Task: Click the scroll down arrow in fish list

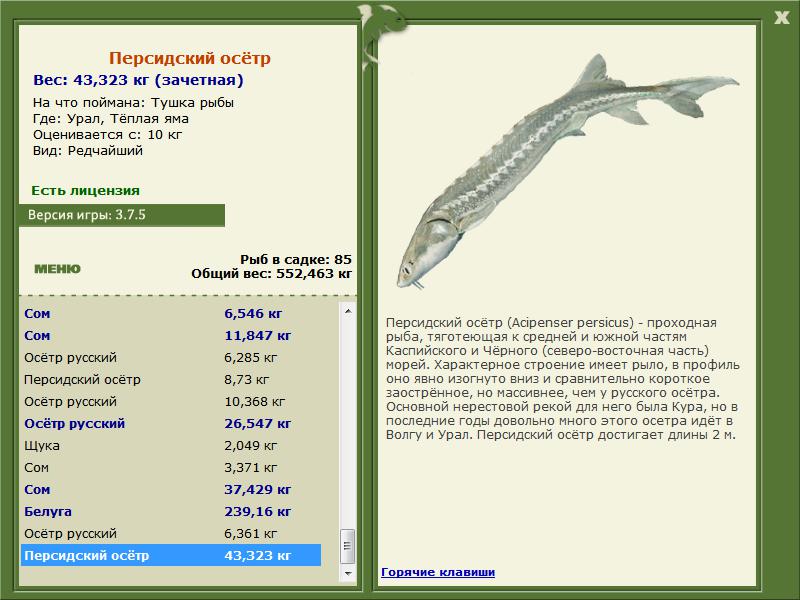Action: click(x=348, y=573)
